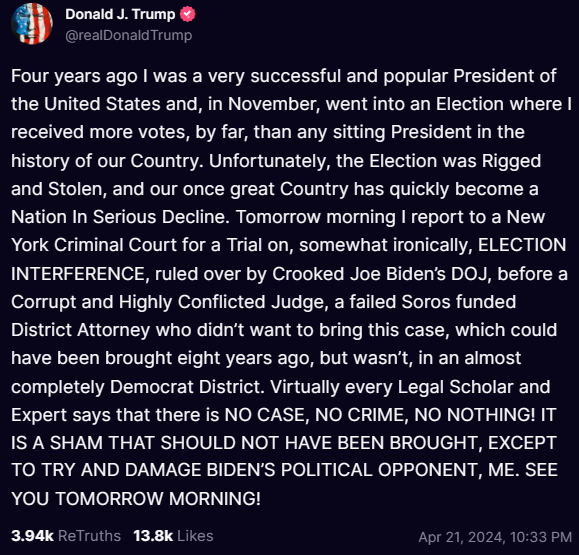Viewport: 579px width, 555px height.
Task: Open the Apr 21, 2024 timestamp permalink
Action: pos(495,537)
